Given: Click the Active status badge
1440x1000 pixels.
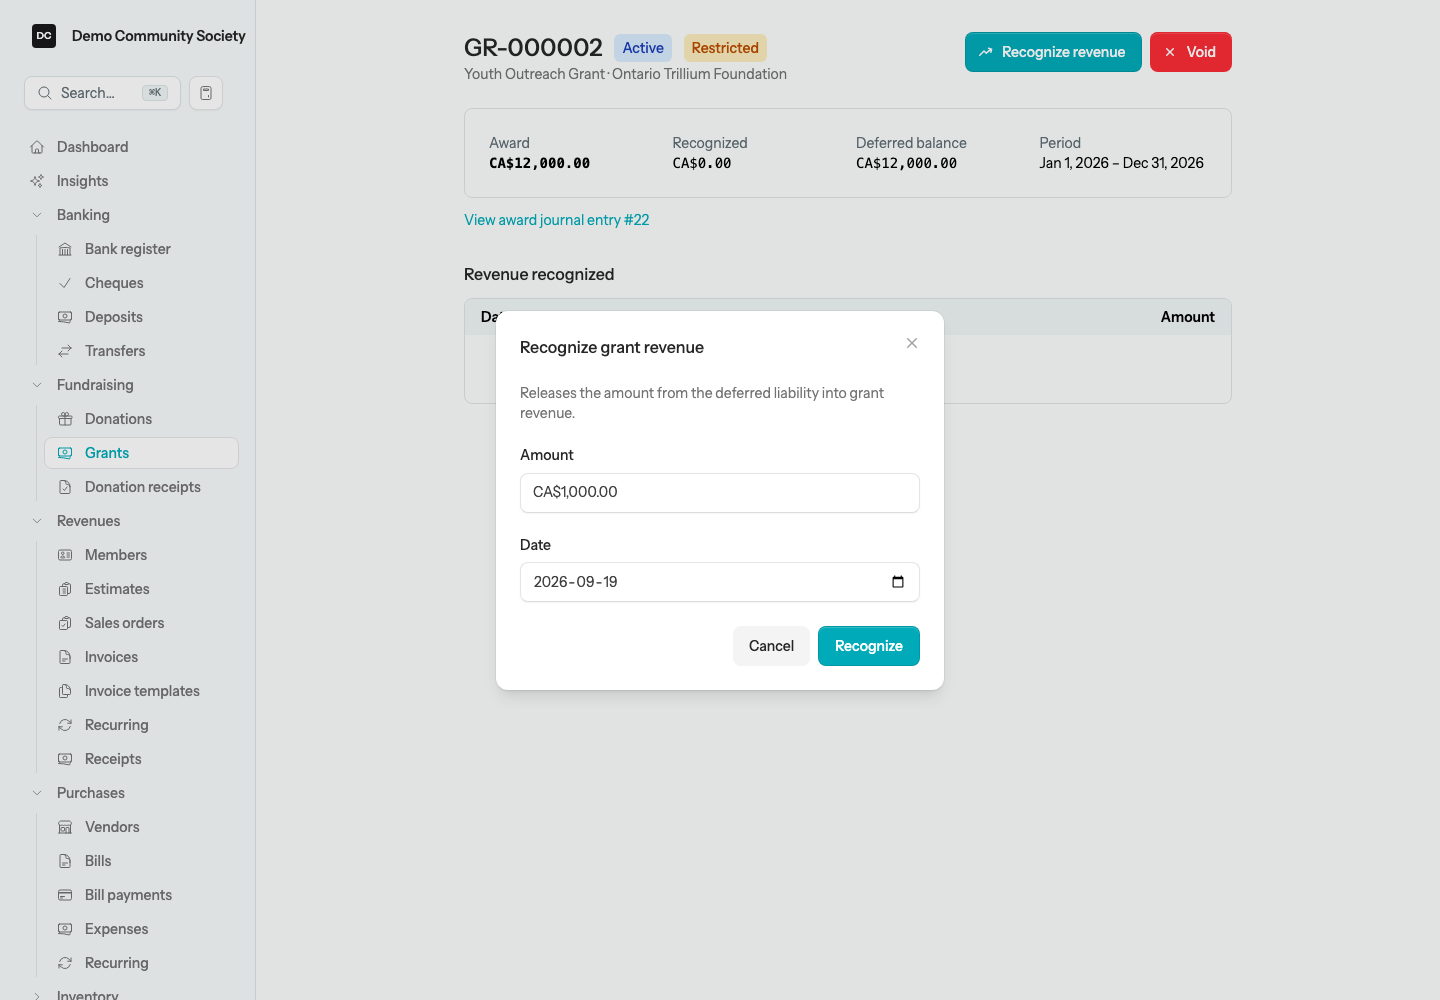Looking at the screenshot, I should [643, 48].
